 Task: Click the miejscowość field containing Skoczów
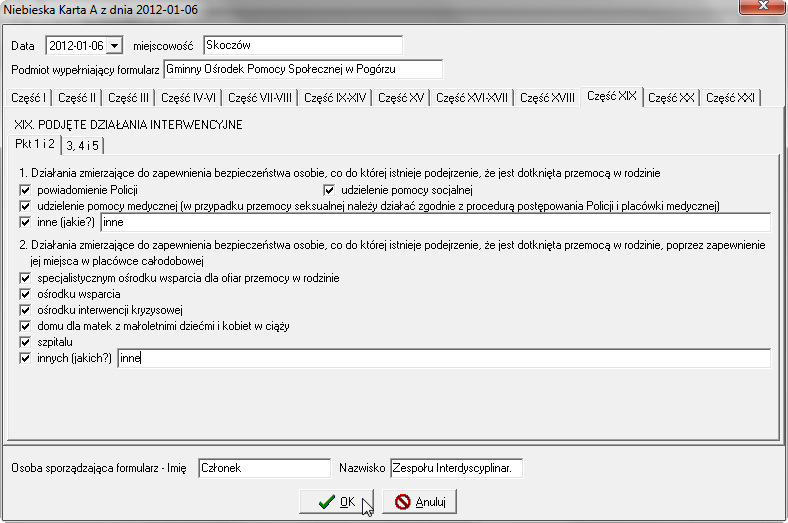point(303,45)
